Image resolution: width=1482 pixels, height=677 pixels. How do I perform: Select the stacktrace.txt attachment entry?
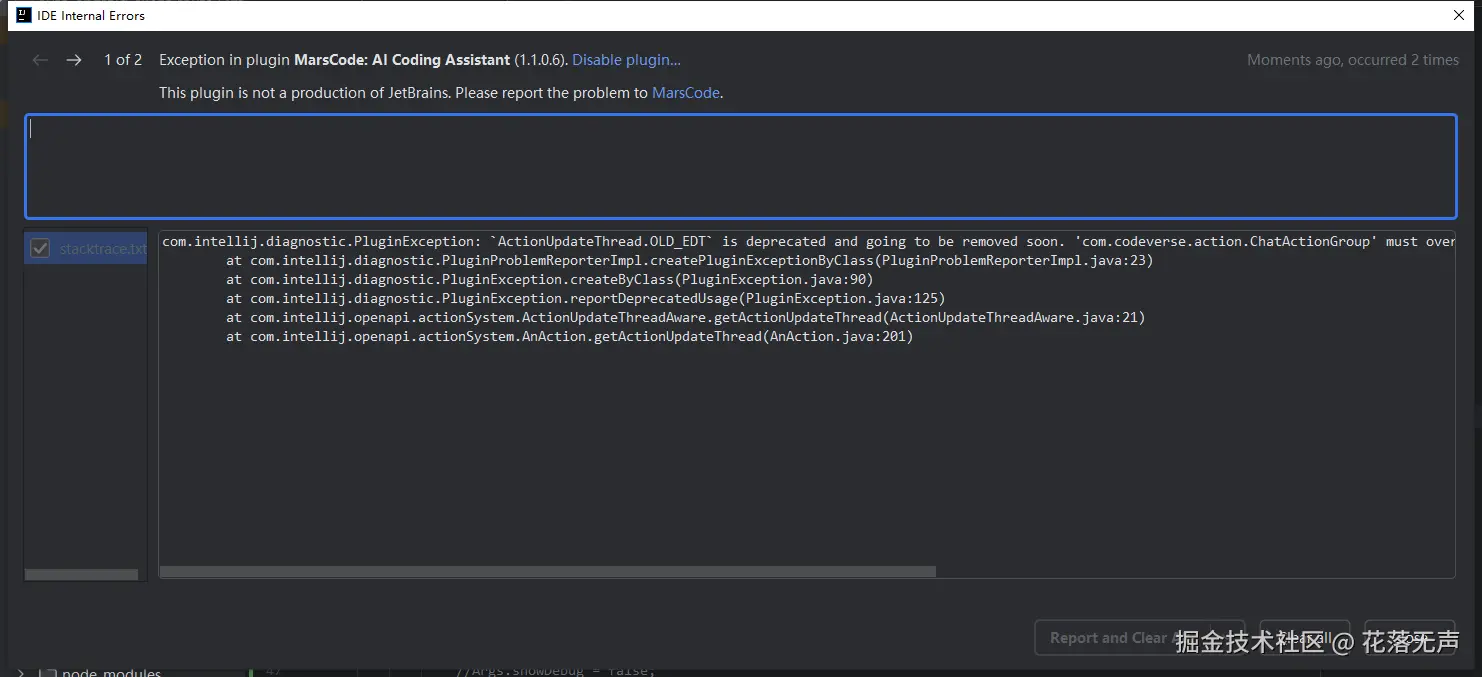[x=86, y=248]
